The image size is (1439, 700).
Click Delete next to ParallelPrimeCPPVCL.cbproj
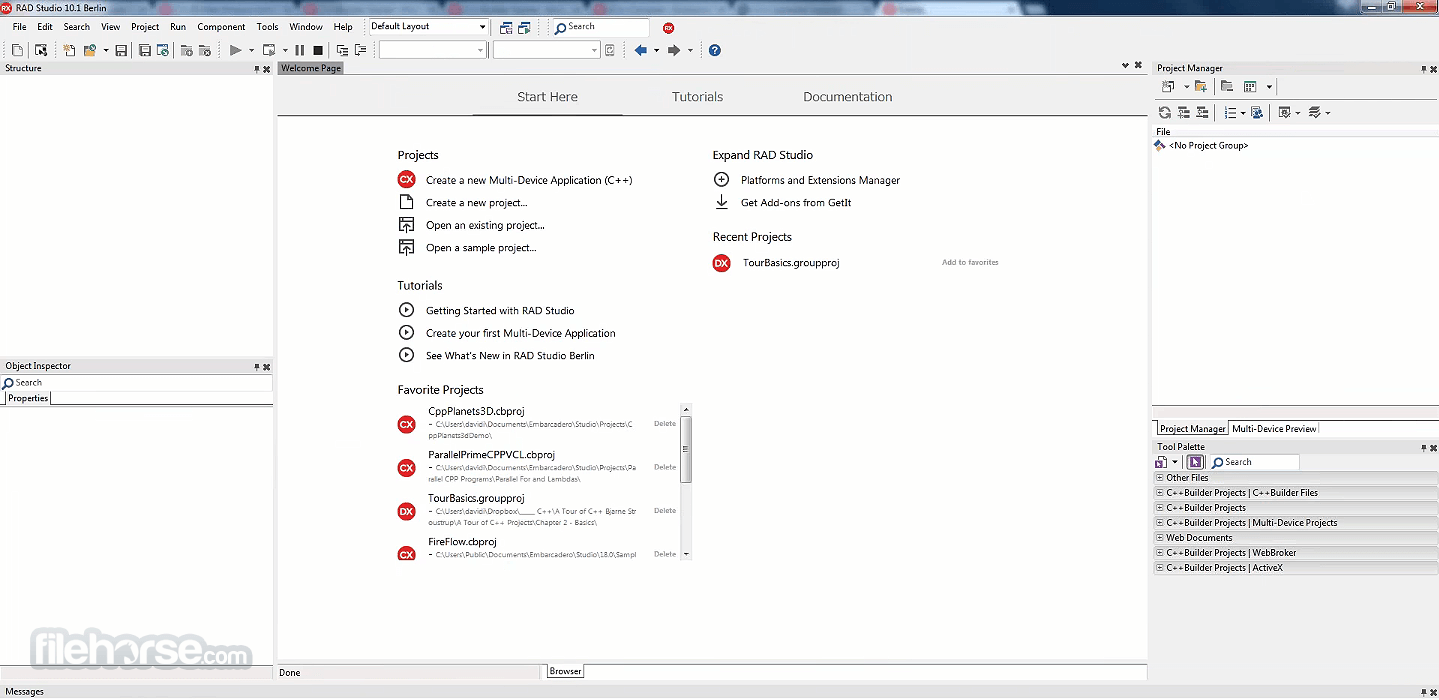665,467
